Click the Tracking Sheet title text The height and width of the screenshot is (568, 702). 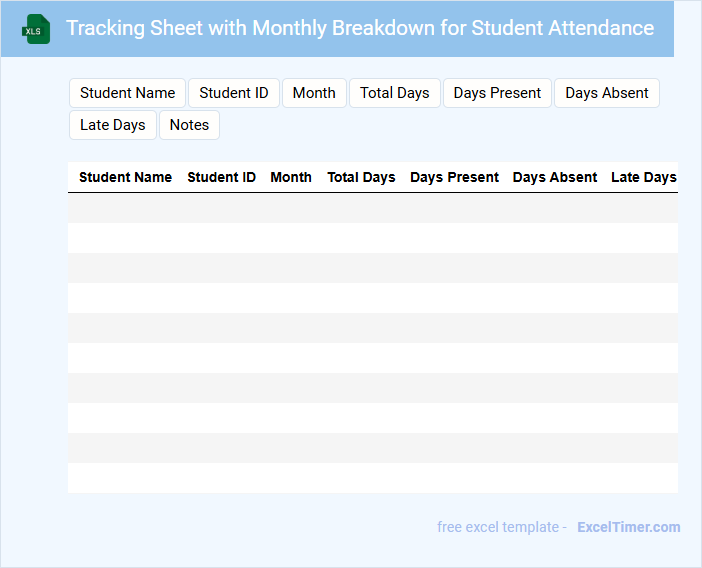coord(360,28)
